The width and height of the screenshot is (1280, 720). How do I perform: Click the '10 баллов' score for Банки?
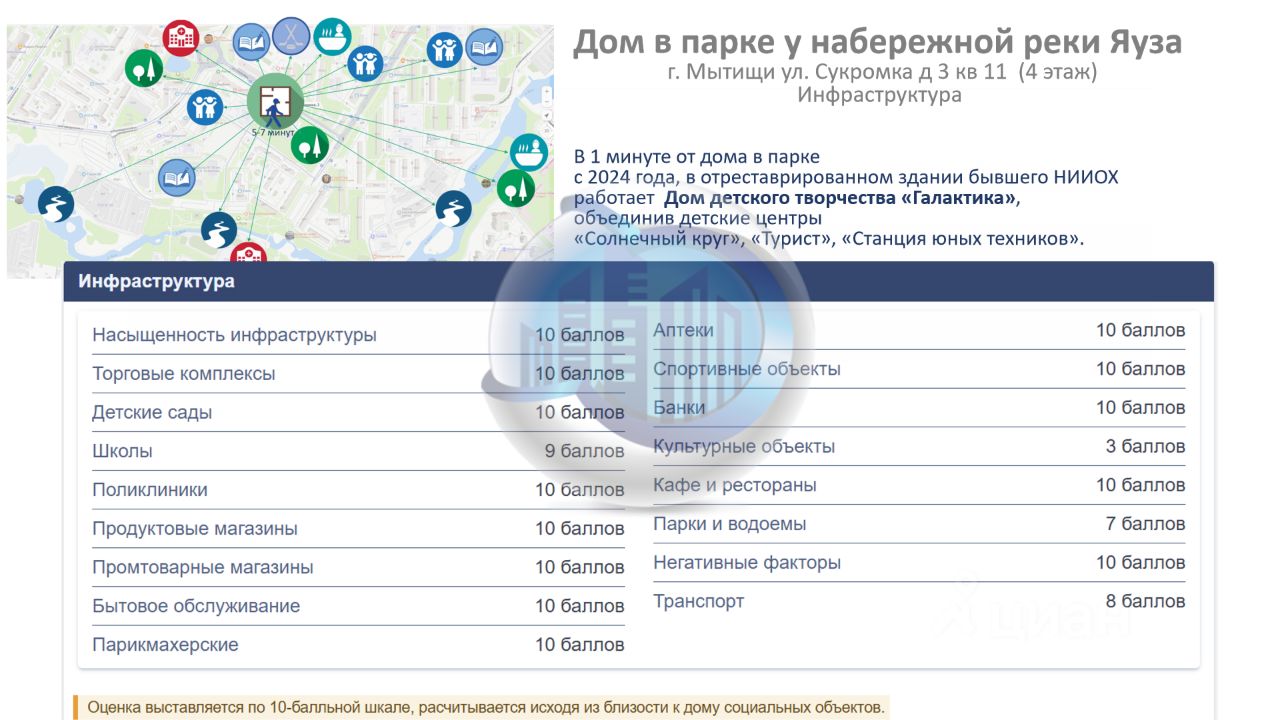pos(1141,407)
